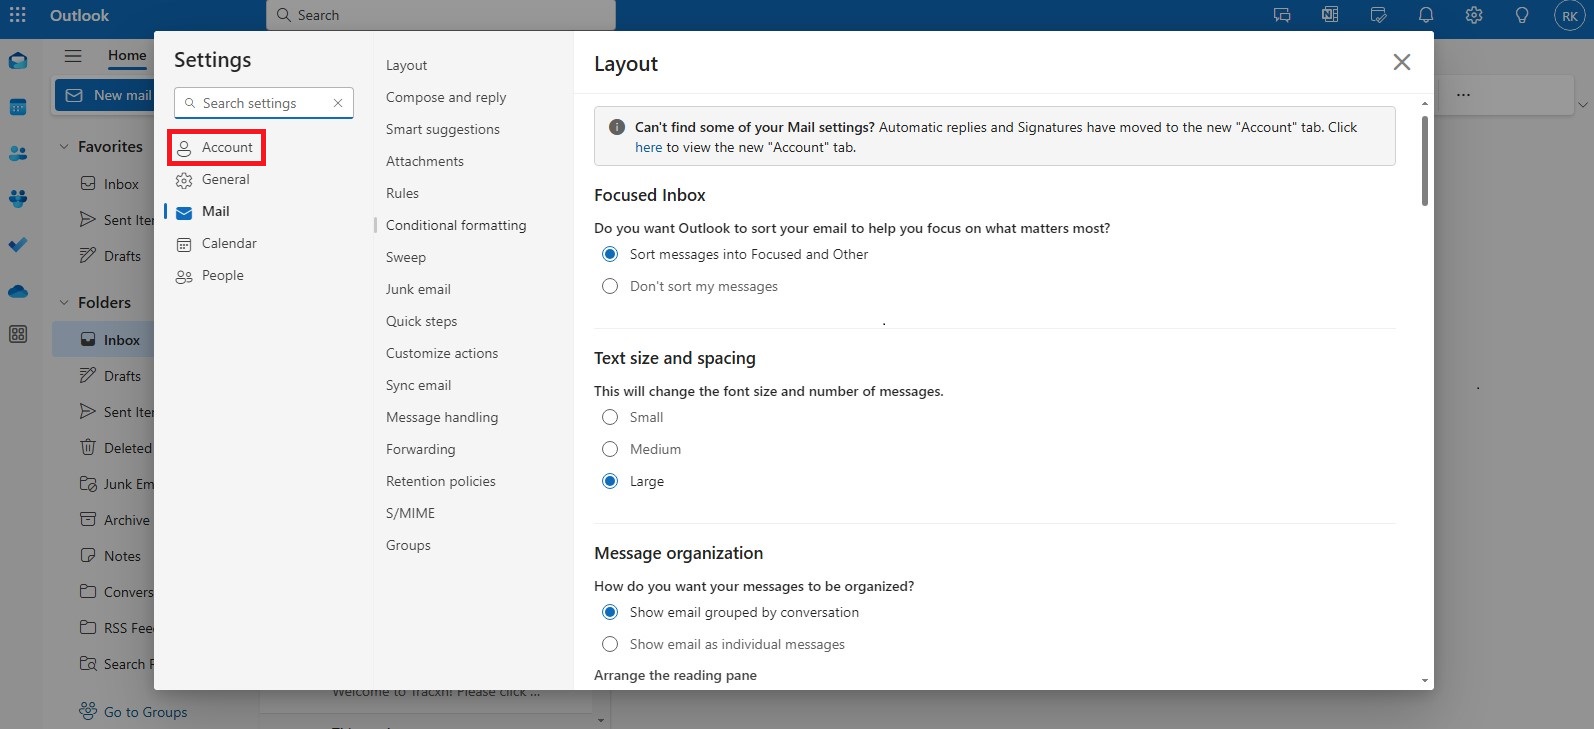Open To Do checkmark app
The image size is (1594, 729).
pos(18,245)
